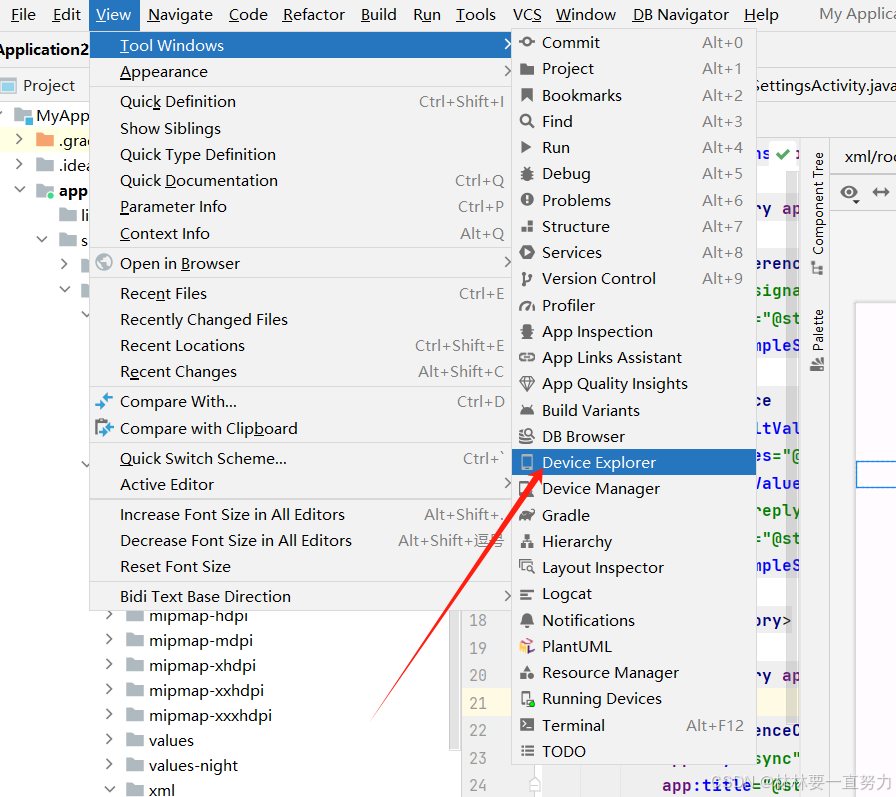Open the Project view dropdown
This screenshot has height=797, width=896.
click(38, 86)
